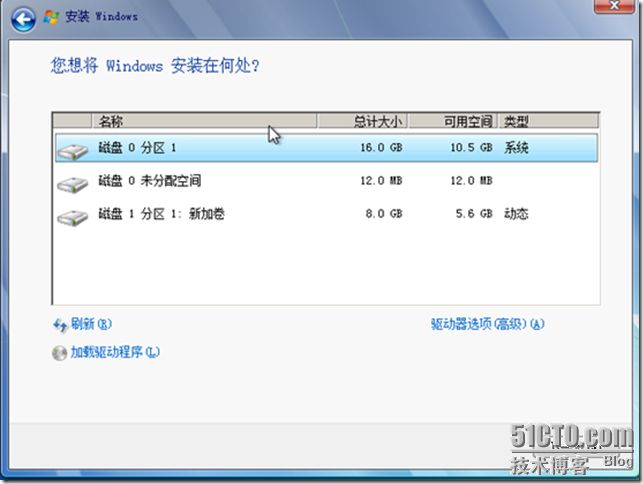Click the disc icon beside 加载驱动程序
Screen dimensions: 643x484
59,353
